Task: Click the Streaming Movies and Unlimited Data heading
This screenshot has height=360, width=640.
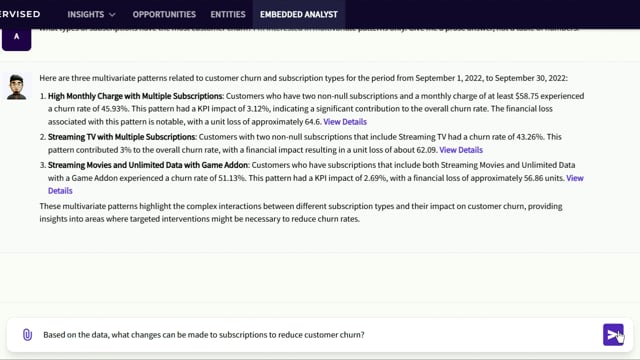Action: 148,165
